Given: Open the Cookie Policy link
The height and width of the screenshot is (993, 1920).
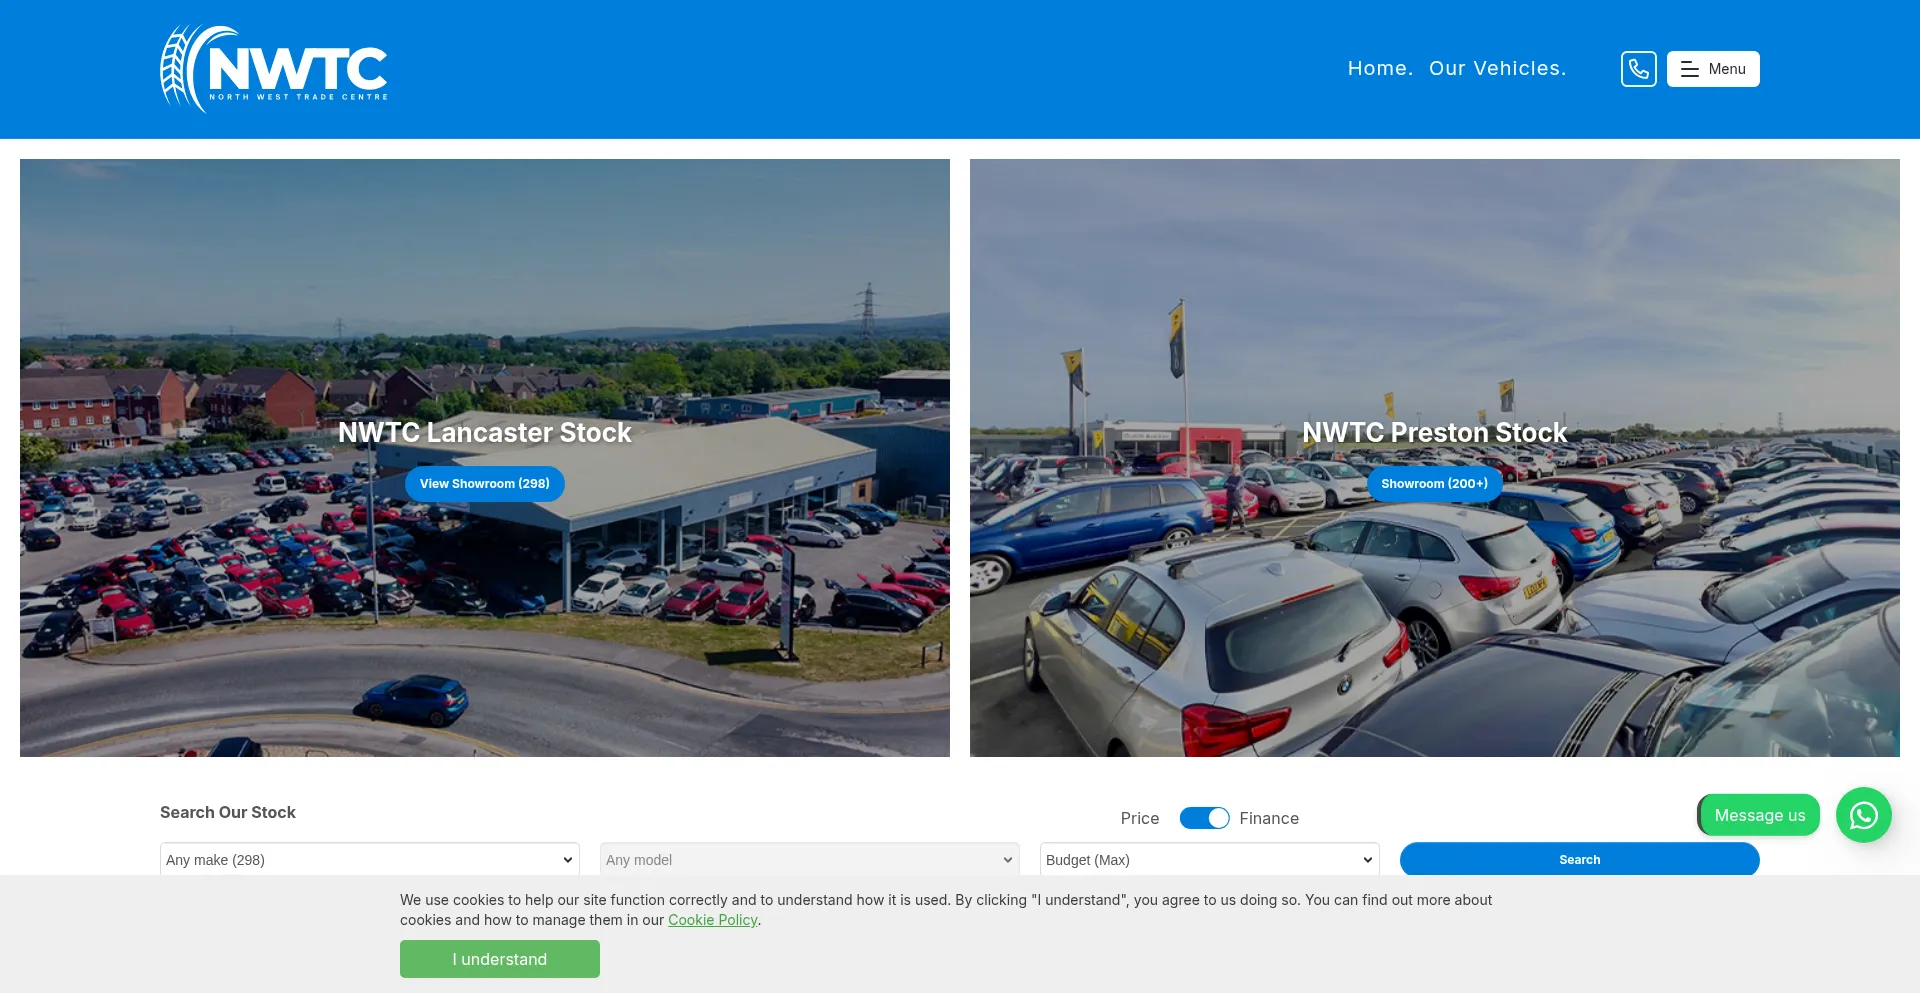Looking at the screenshot, I should point(713,920).
